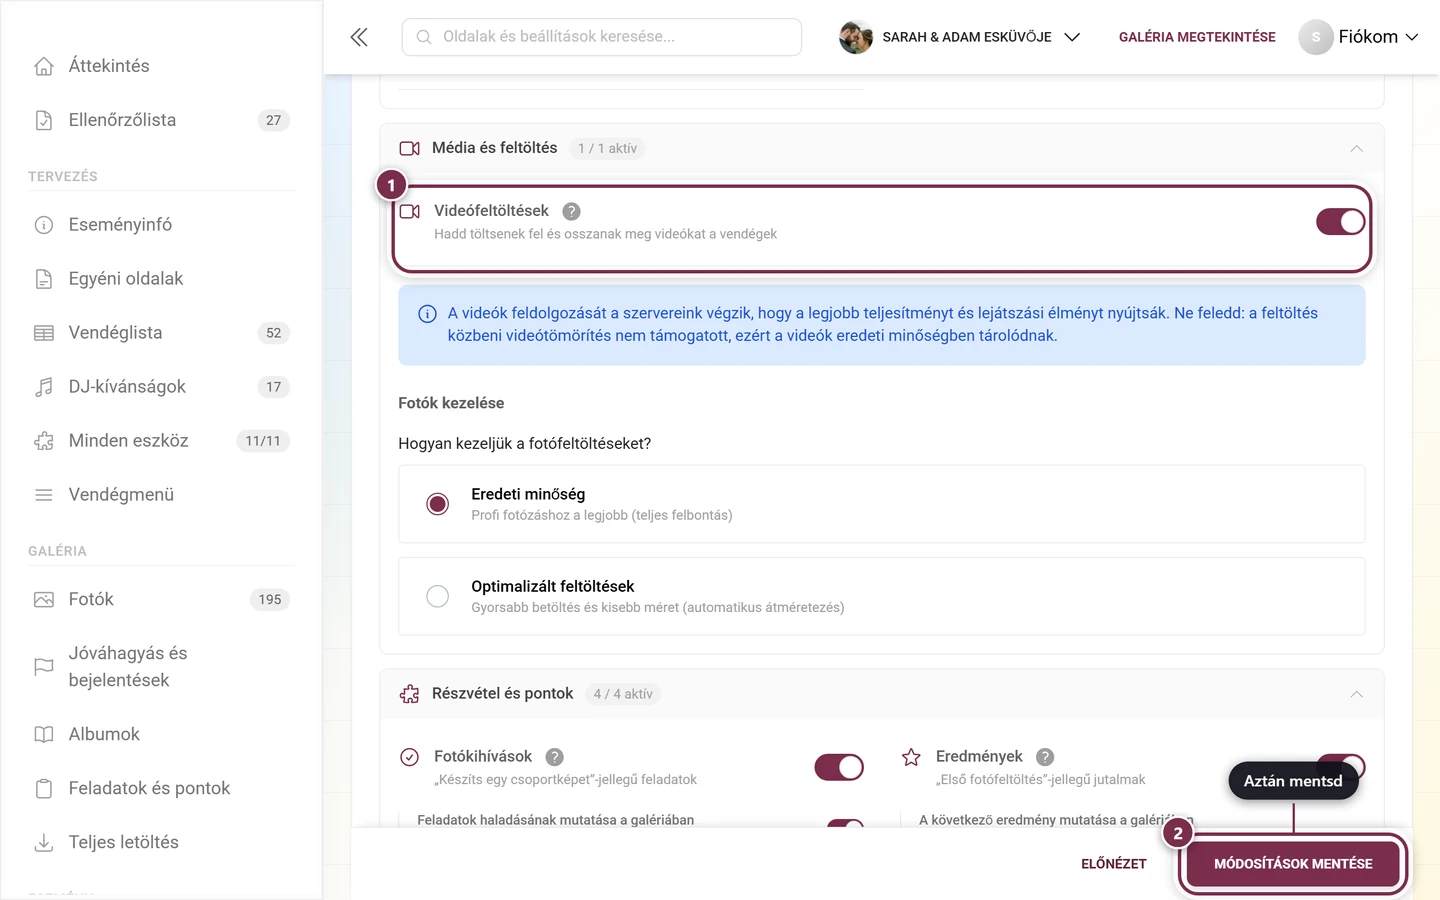1440x900 pixels.
Task: Click the 4 / 4 aktív badge
Action: 623,694
